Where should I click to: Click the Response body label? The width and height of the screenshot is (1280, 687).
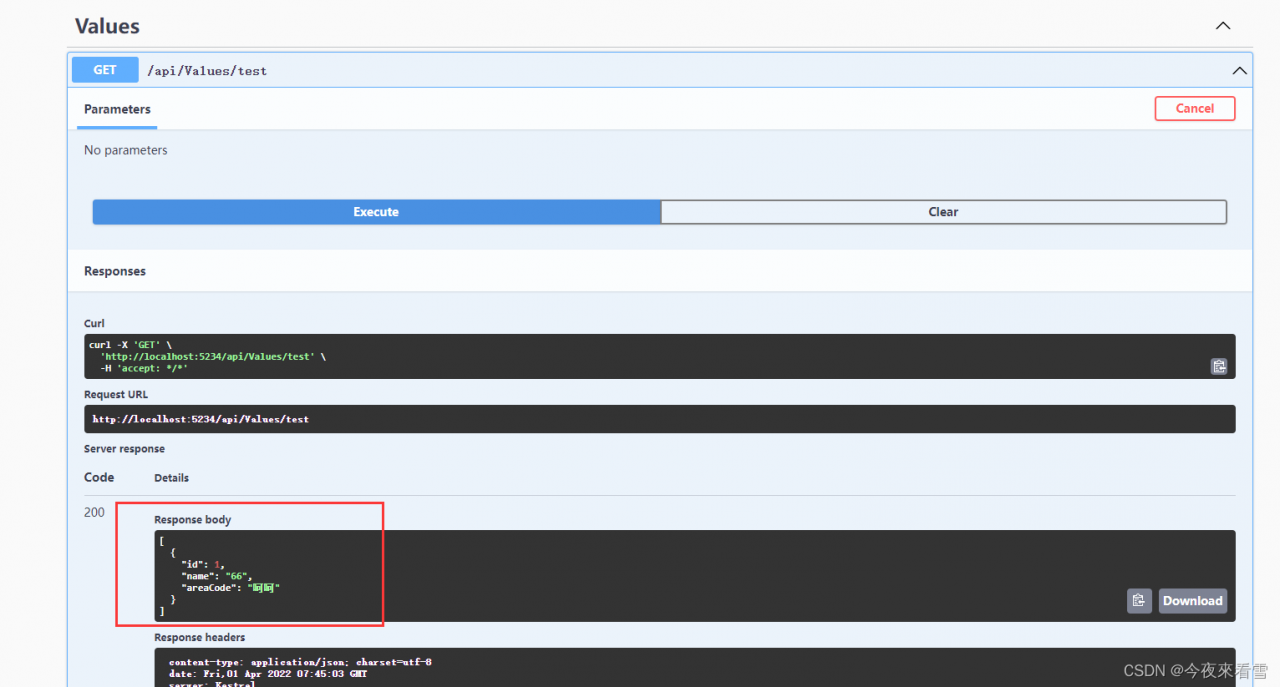point(193,520)
